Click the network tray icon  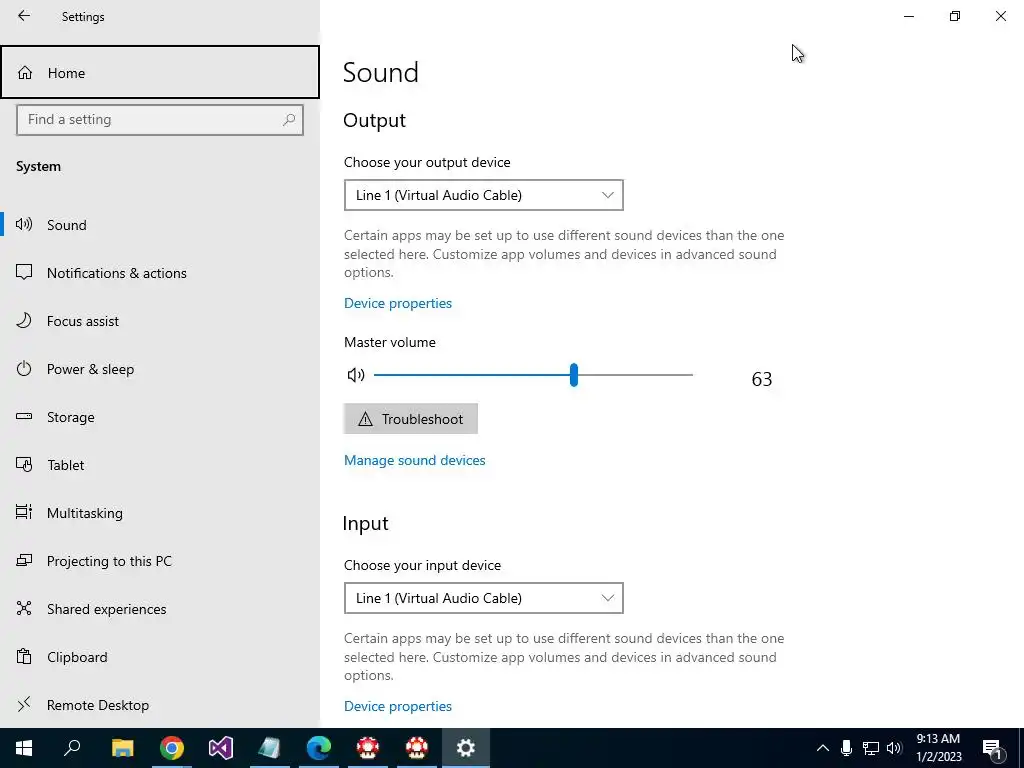pyautogui.click(x=871, y=748)
